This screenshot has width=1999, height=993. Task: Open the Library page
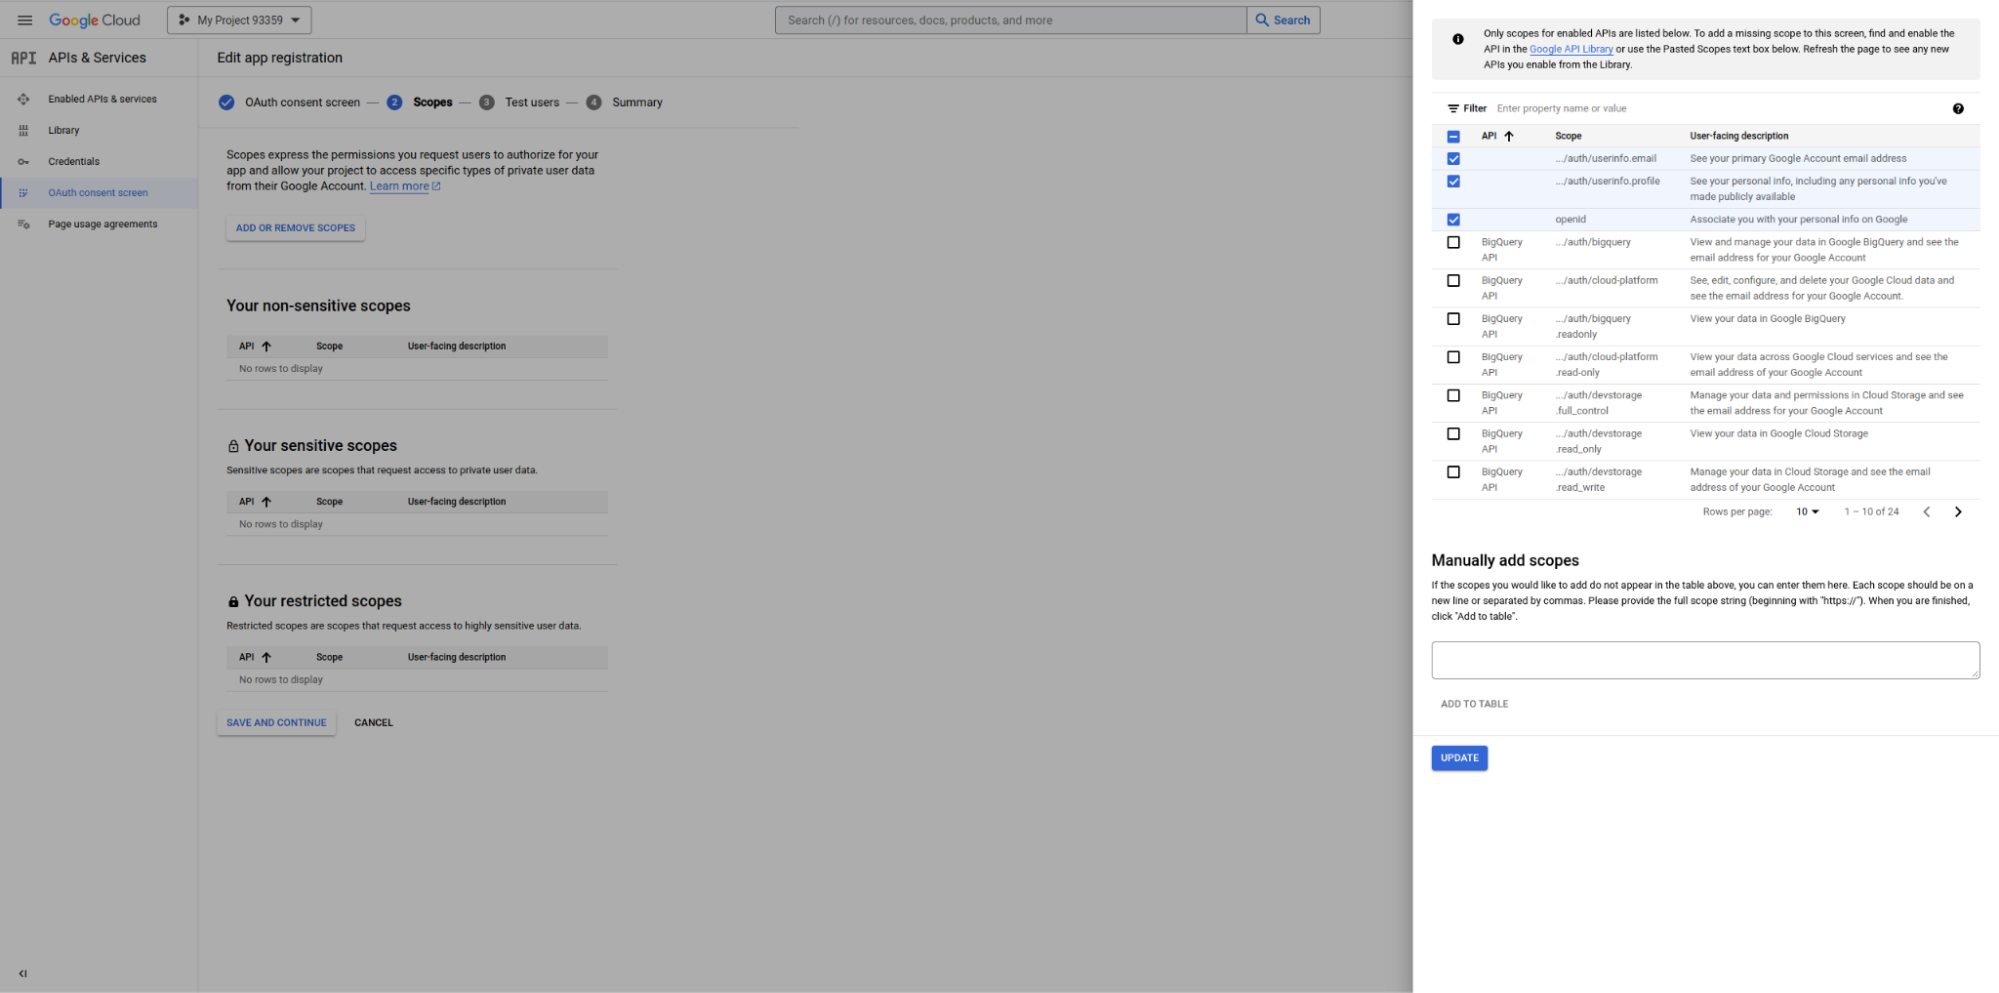pyautogui.click(x=63, y=130)
